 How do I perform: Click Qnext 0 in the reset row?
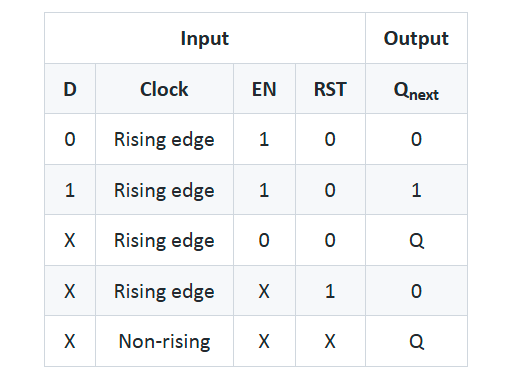coord(416,291)
